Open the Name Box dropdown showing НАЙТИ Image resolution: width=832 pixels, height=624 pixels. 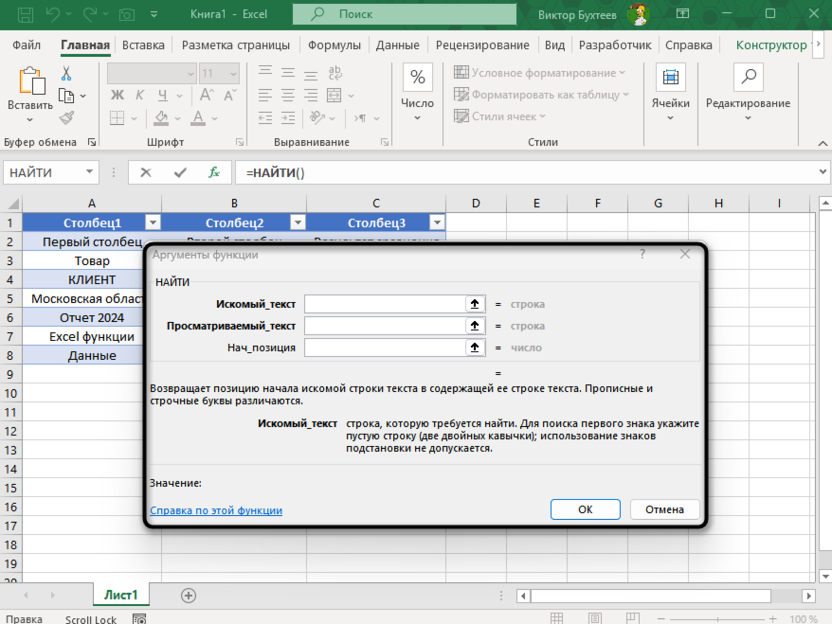point(89,172)
